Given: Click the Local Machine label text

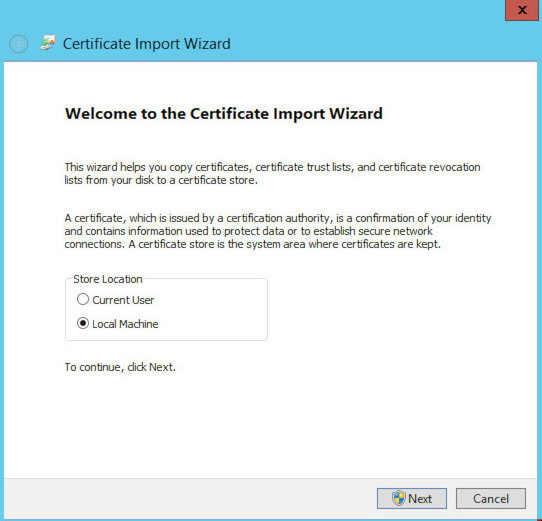Looking at the screenshot, I should point(125,324).
